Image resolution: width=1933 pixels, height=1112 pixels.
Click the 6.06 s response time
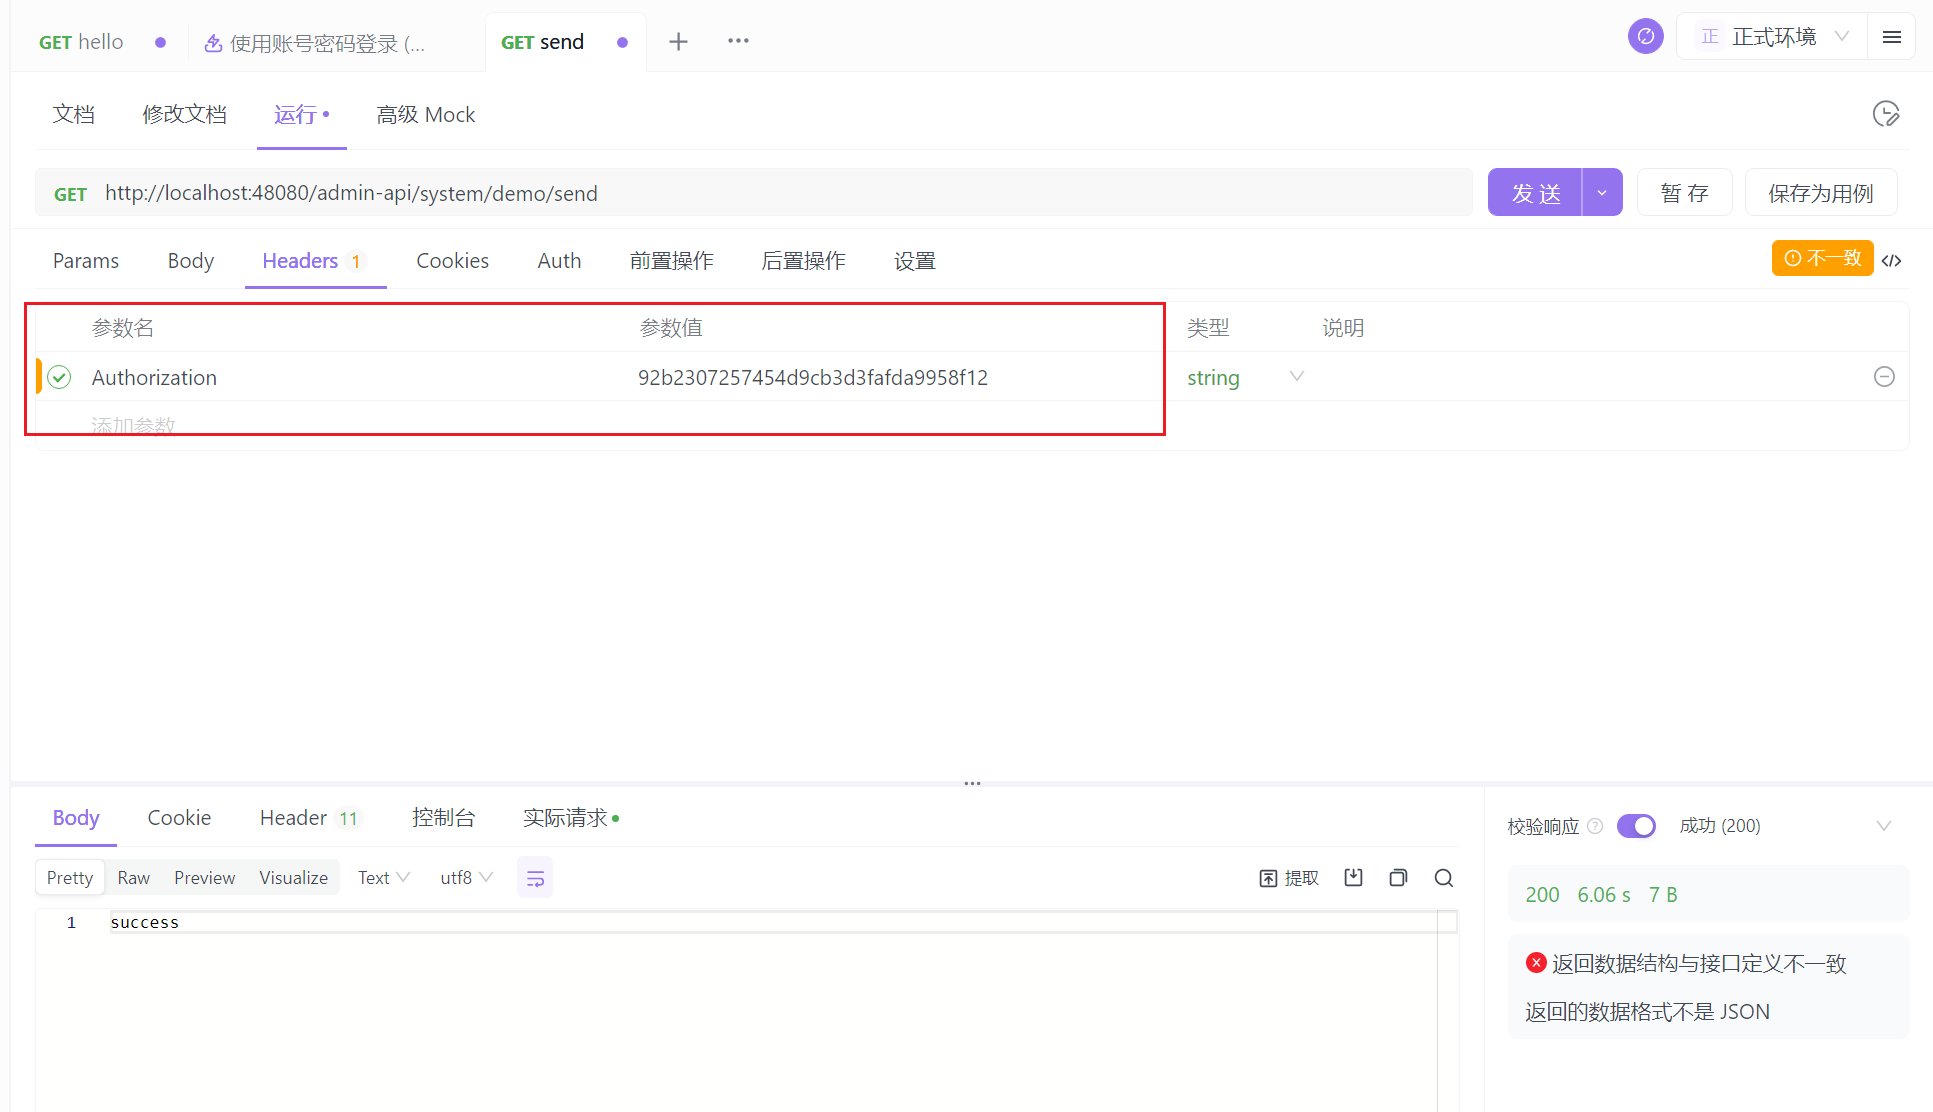coord(1604,894)
